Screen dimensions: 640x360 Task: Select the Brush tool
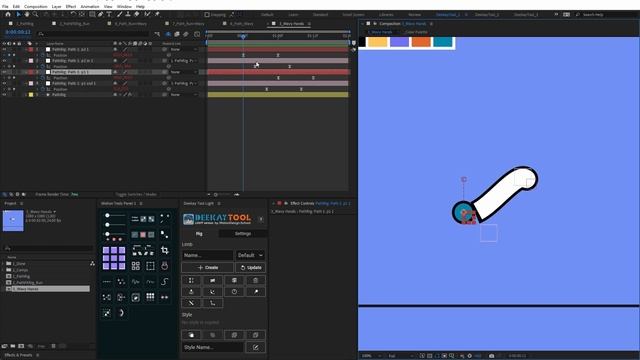[x=120, y=14]
